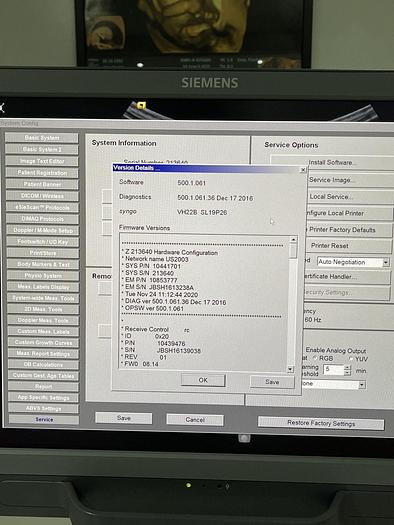Viewport: 394px width, 525px height.
Task: Open 2D Meas. Tools page
Action: click(43, 309)
